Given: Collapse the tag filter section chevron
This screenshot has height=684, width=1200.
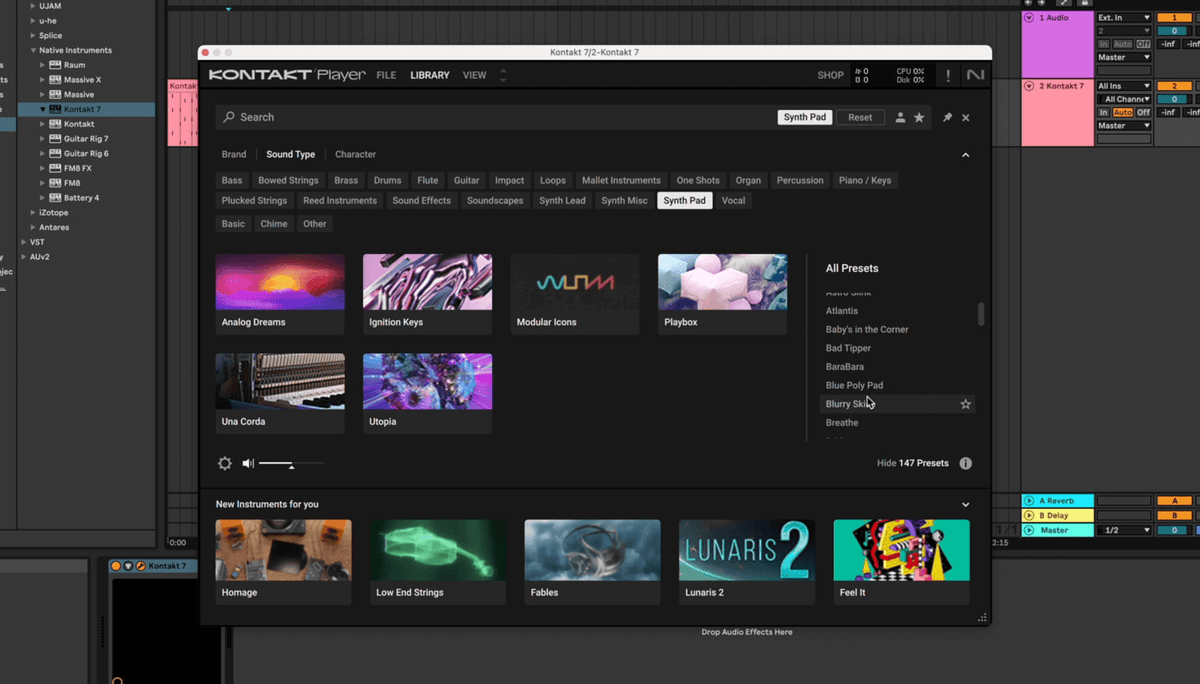Looking at the screenshot, I should click(x=965, y=155).
